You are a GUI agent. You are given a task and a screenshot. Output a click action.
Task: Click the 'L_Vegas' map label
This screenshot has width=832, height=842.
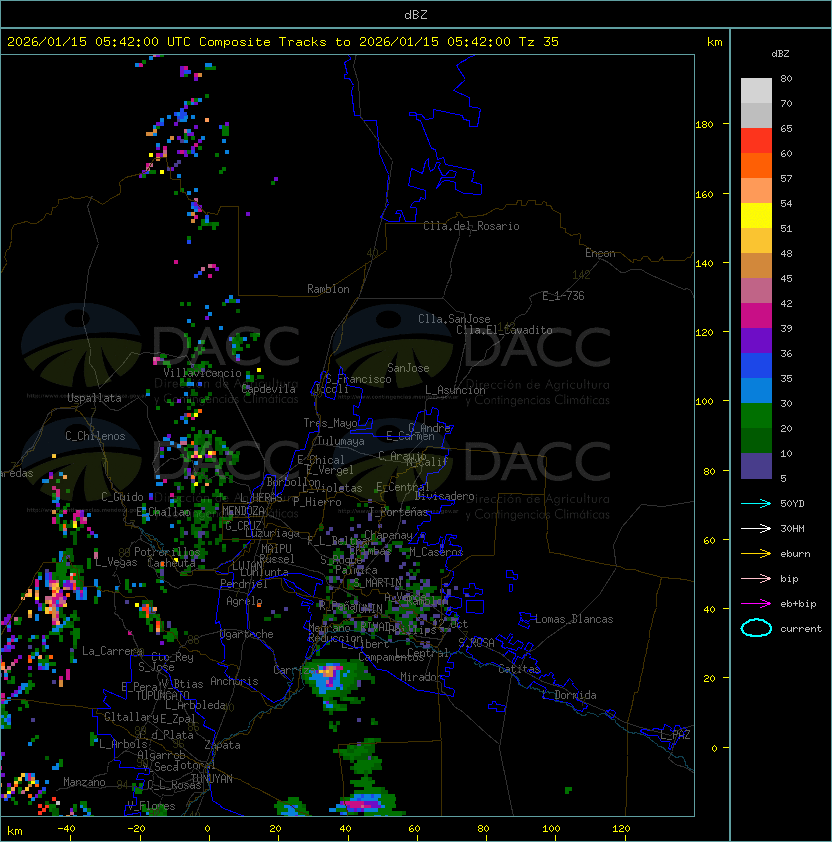pos(116,562)
